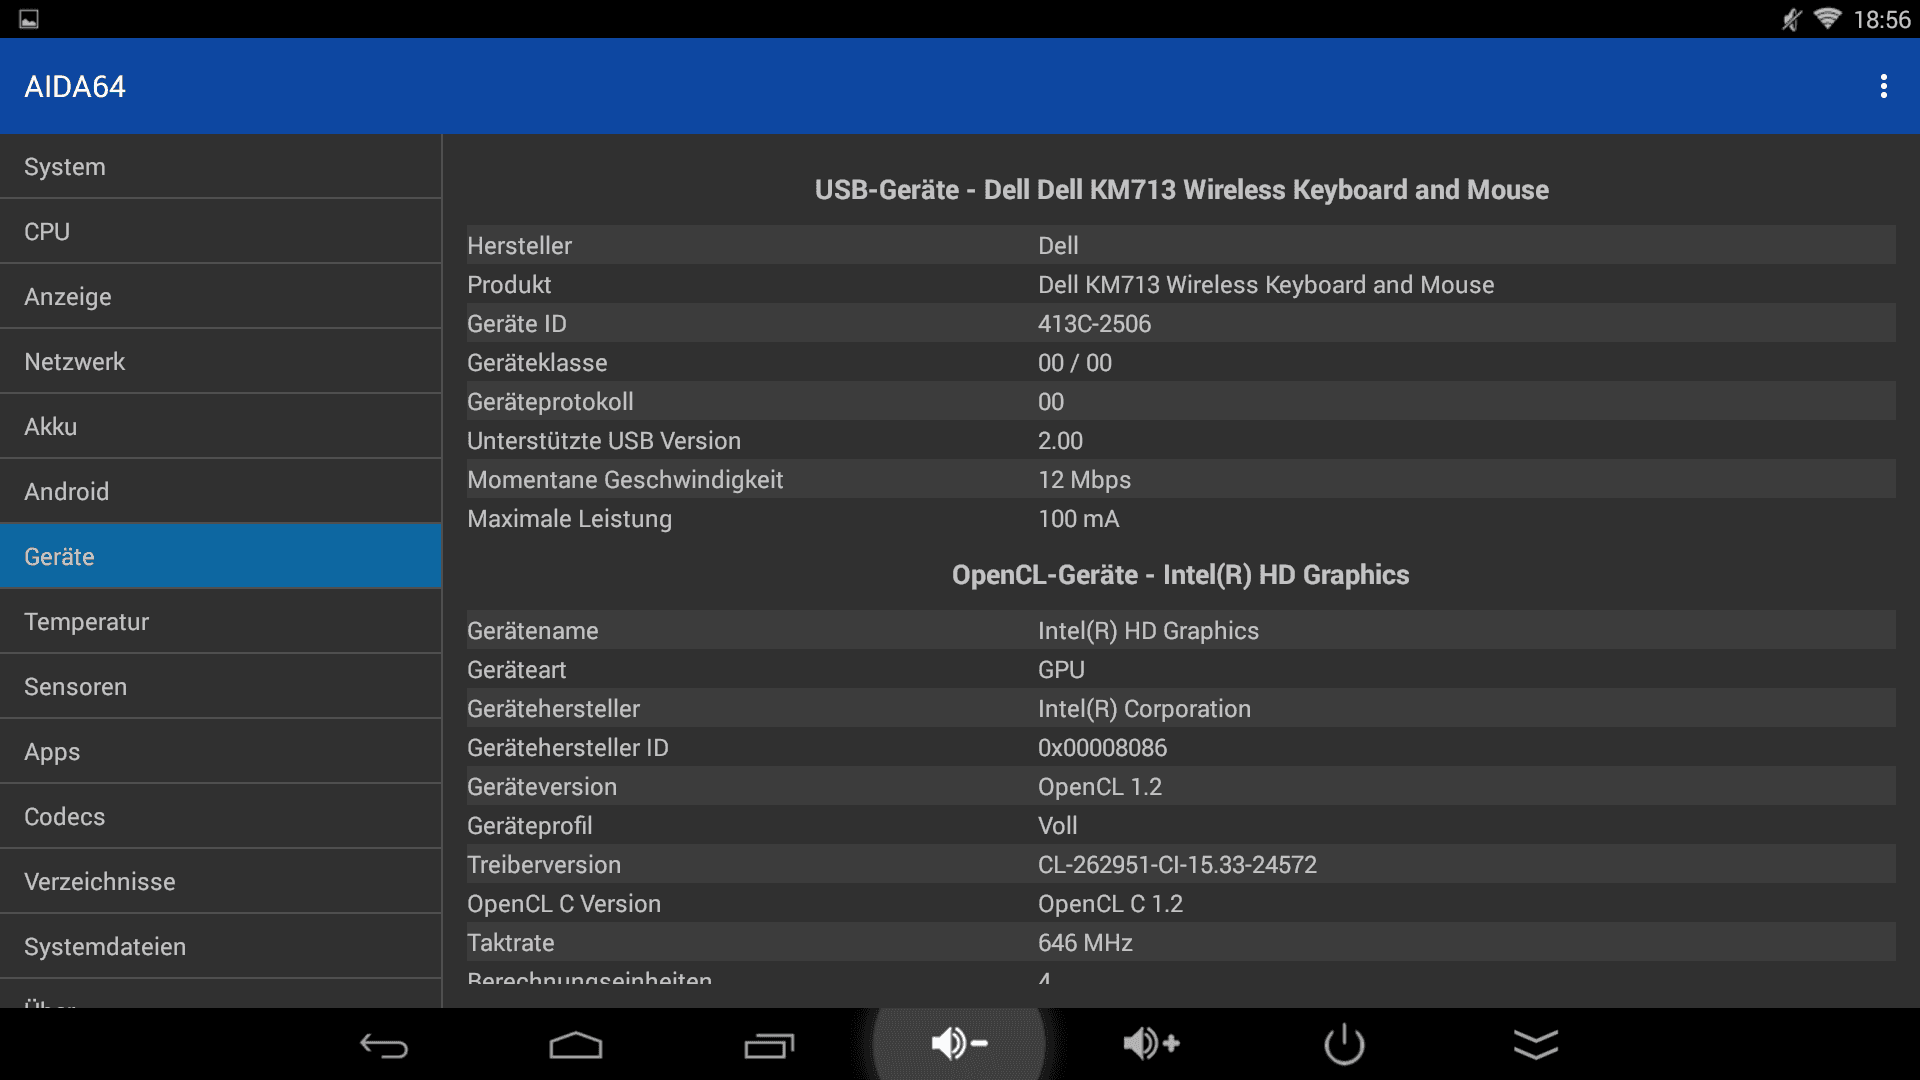Open the recent apps icon

coord(768,1045)
